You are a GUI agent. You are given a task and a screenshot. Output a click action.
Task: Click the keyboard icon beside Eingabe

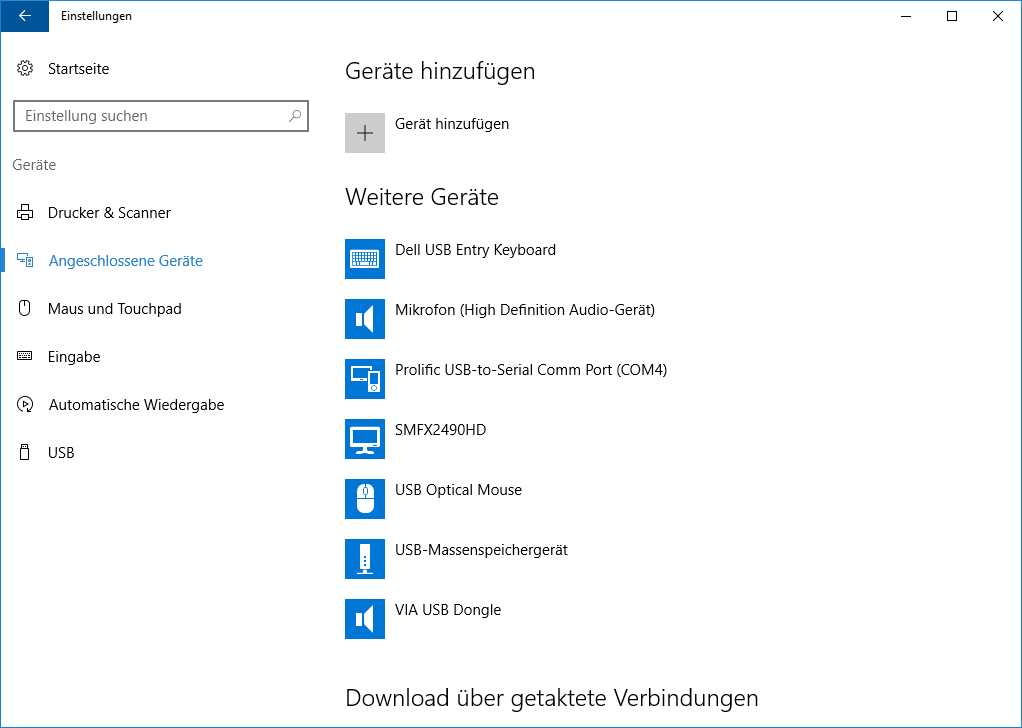coord(25,356)
